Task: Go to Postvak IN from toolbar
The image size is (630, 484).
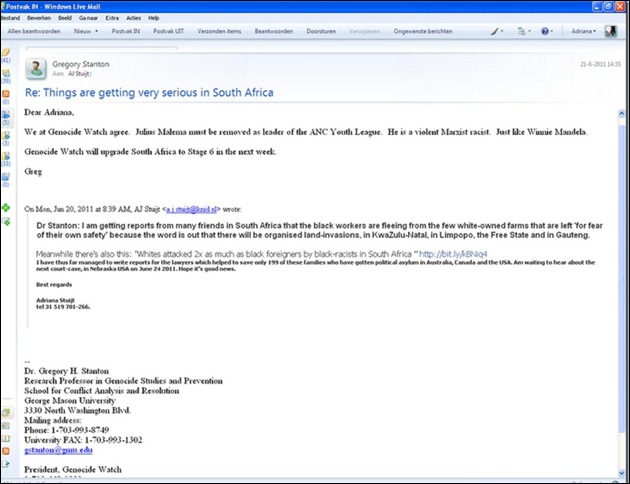Action: pyautogui.click(x=126, y=31)
